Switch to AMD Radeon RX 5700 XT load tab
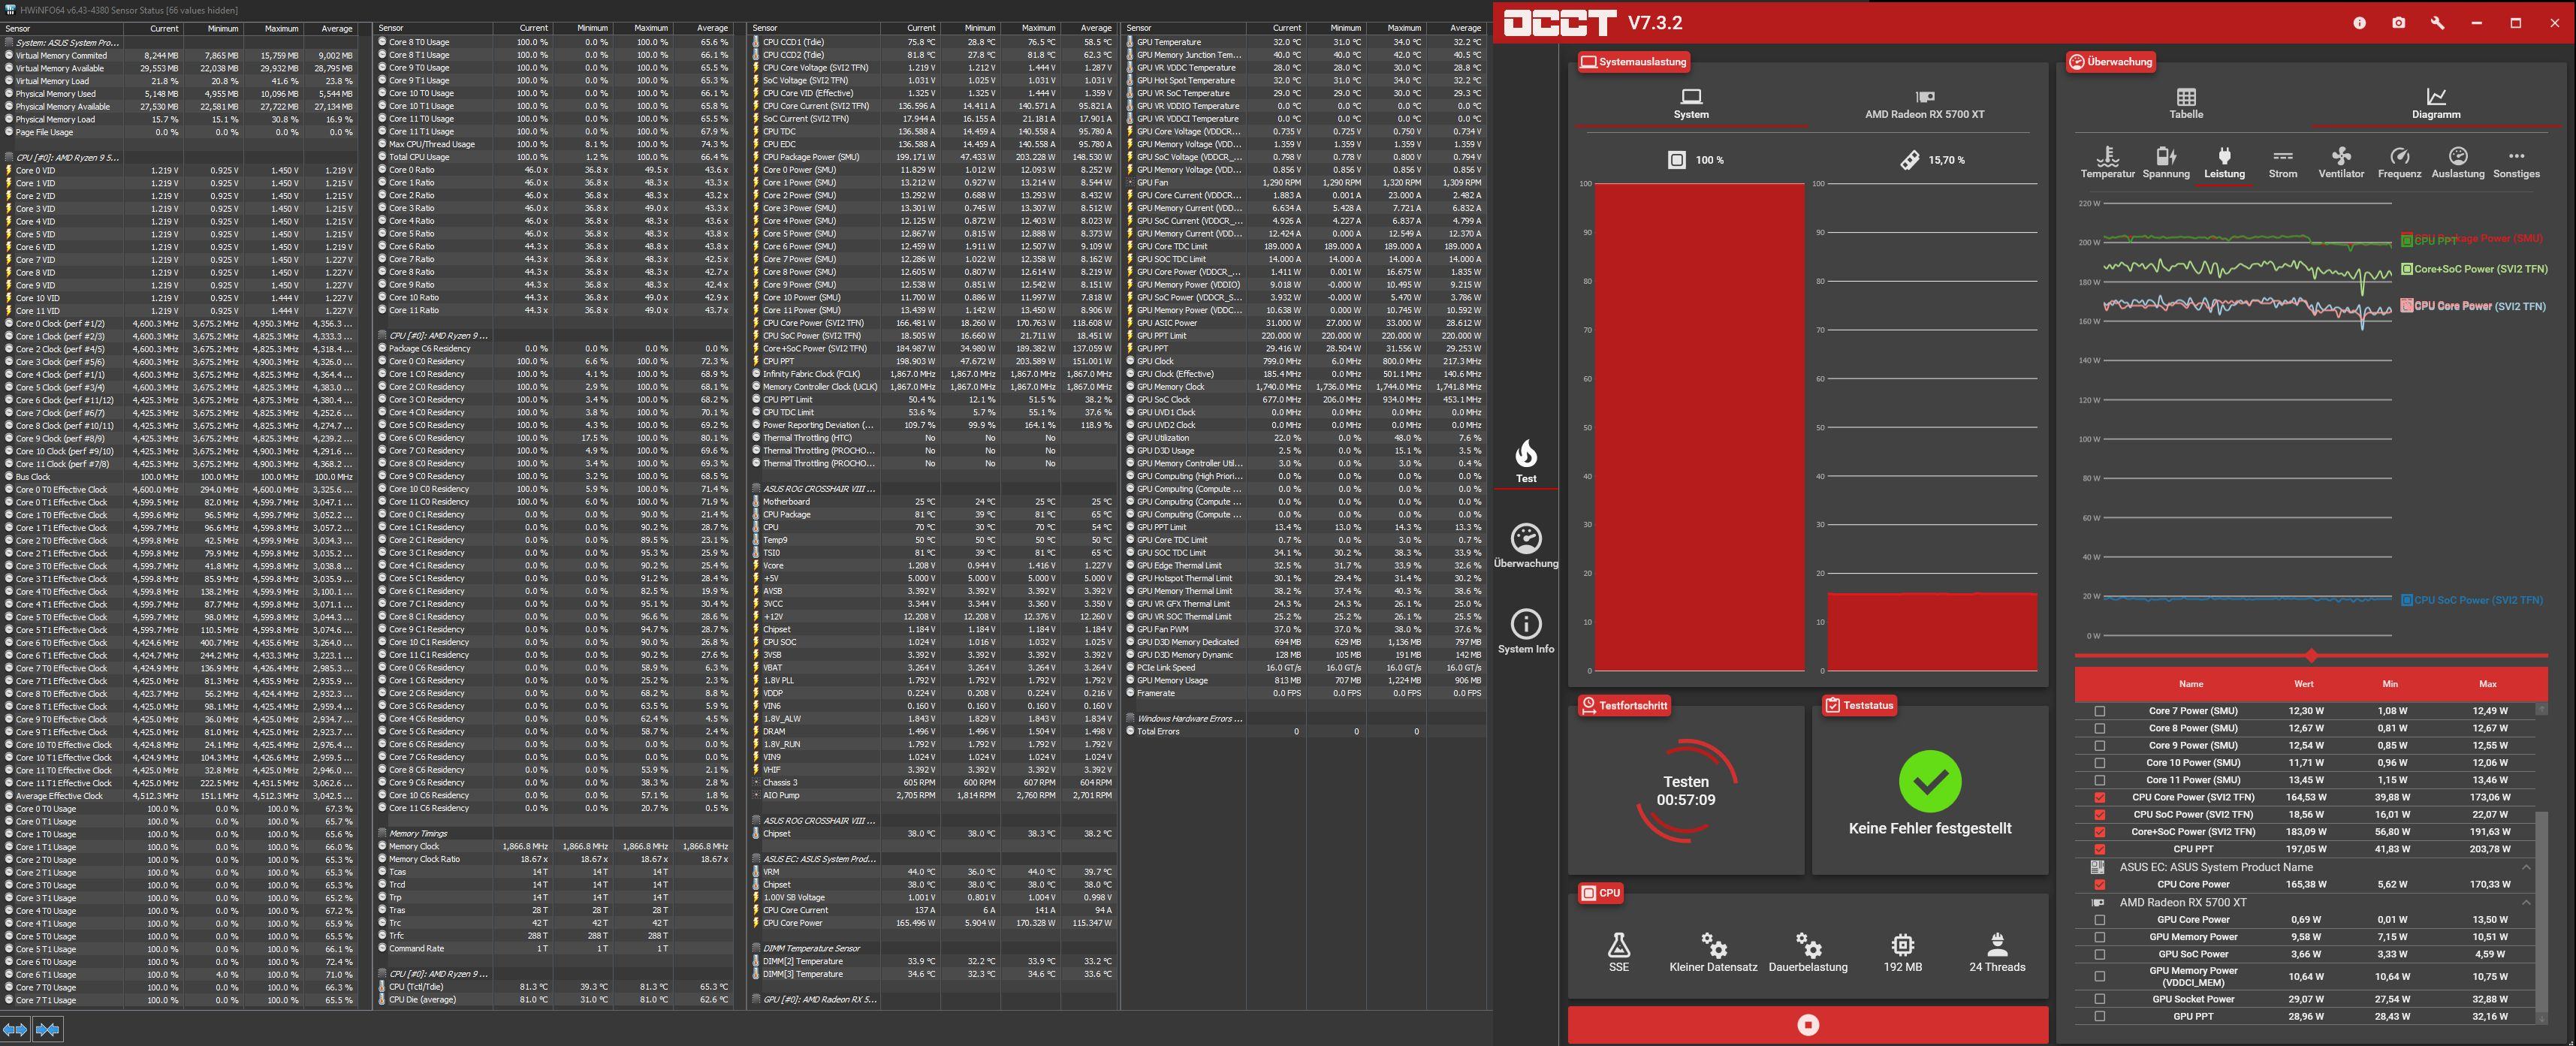Screen dimensions: 2576x1046 [x=1924, y=104]
